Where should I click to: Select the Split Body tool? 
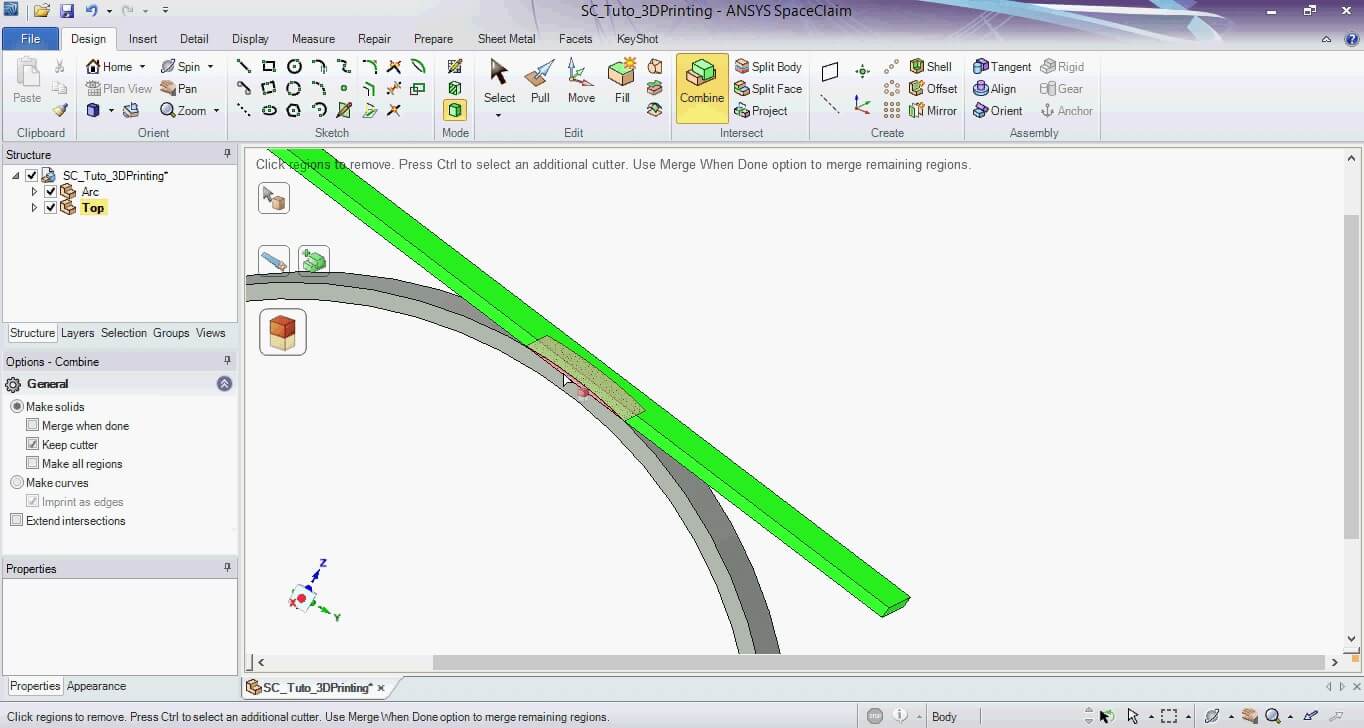click(x=768, y=66)
